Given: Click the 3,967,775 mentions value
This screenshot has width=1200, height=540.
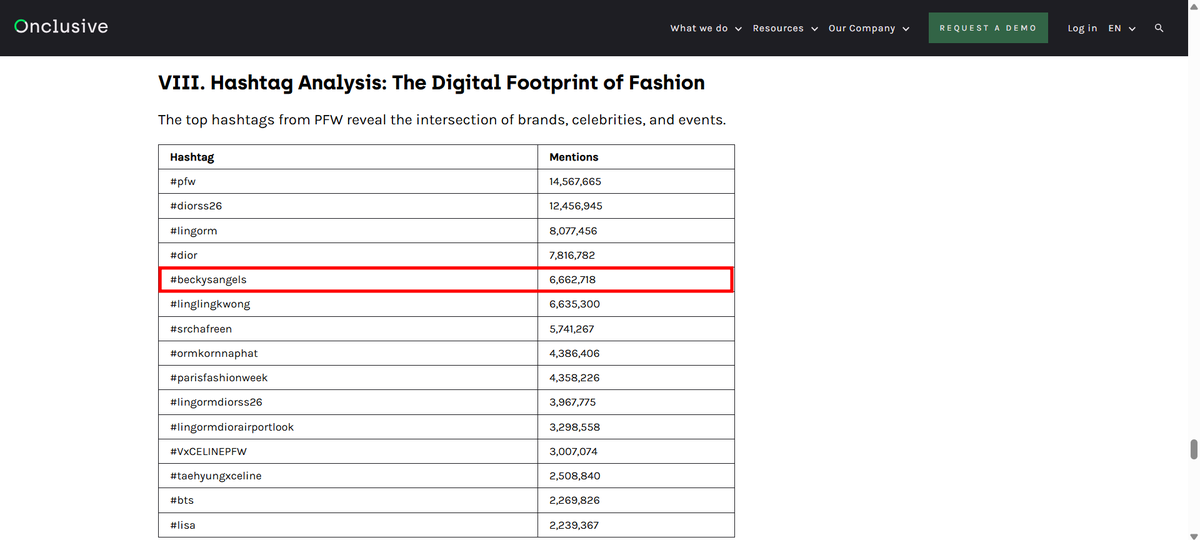Looking at the screenshot, I should point(573,402).
